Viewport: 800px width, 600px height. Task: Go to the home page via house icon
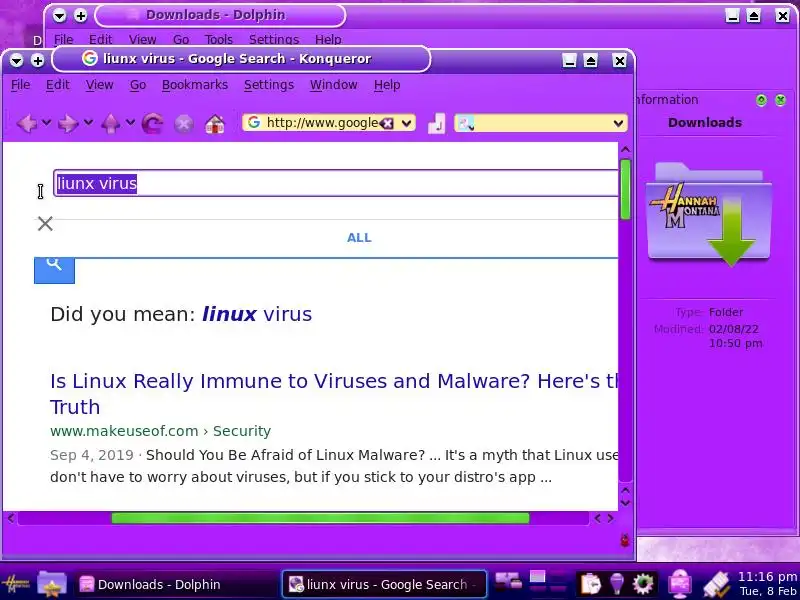215,124
